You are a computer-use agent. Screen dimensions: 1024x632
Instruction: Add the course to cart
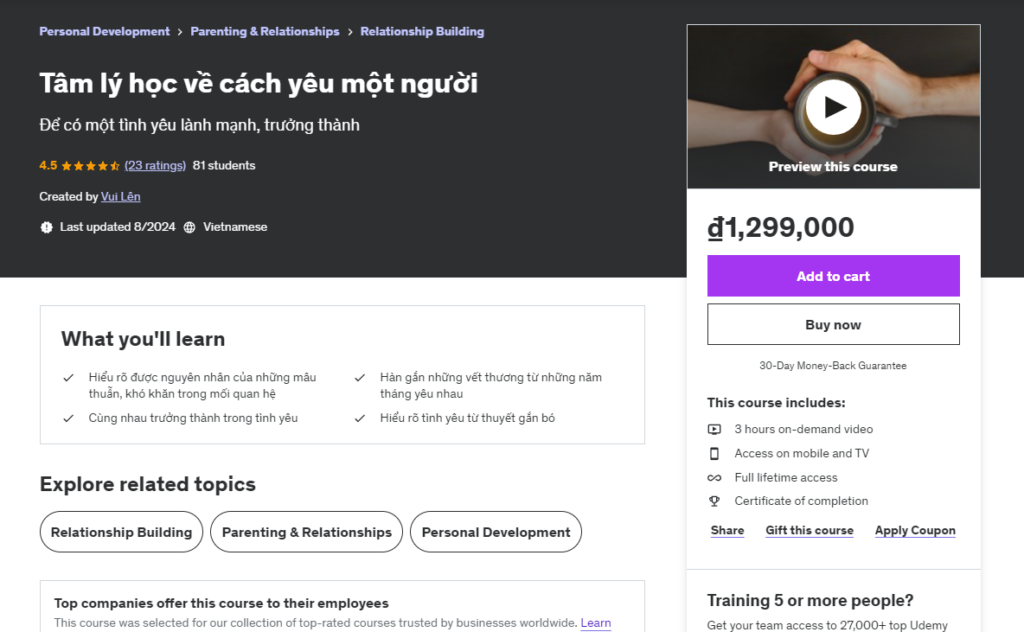[x=833, y=276]
